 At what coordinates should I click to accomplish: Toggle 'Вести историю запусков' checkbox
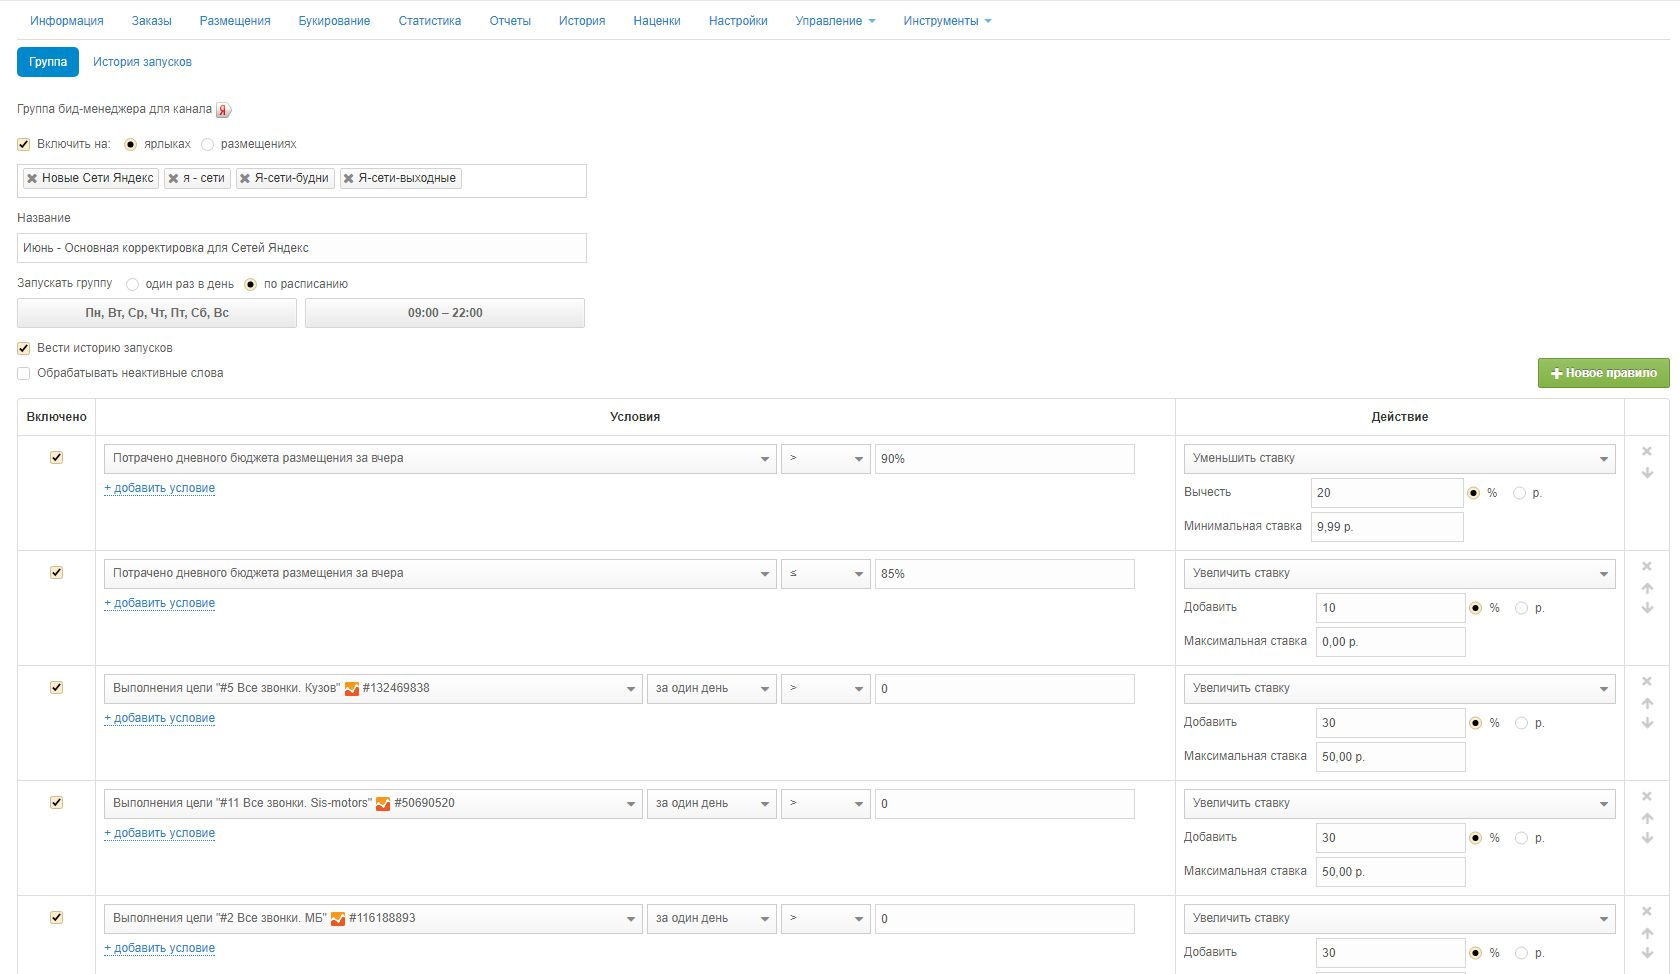pos(24,348)
